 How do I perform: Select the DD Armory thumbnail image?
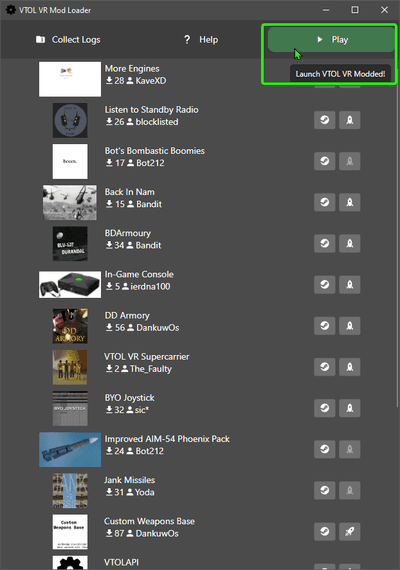click(x=70, y=326)
